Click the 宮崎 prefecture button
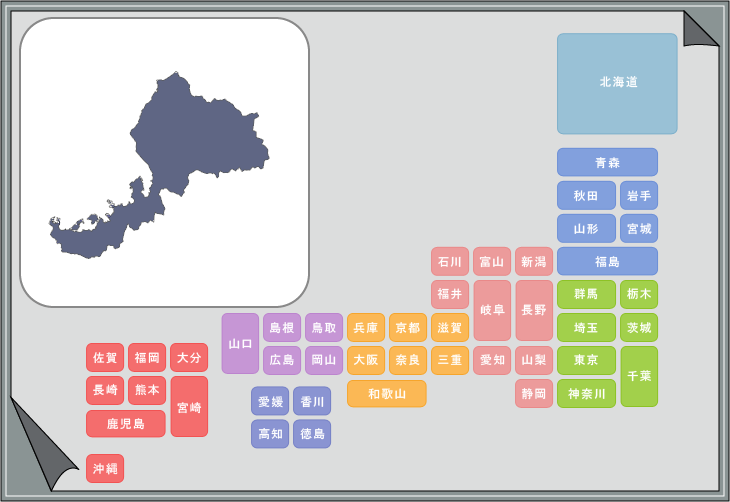730x502 pixels. pyautogui.click(x=189, y=407)
